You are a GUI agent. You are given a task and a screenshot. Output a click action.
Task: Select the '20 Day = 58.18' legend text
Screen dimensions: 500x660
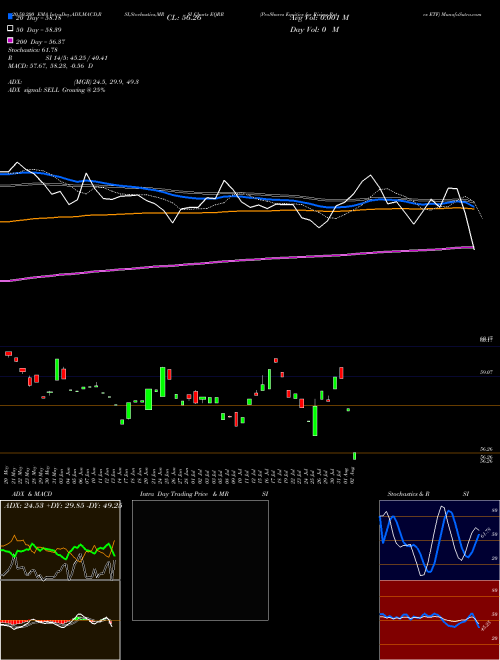39,18
